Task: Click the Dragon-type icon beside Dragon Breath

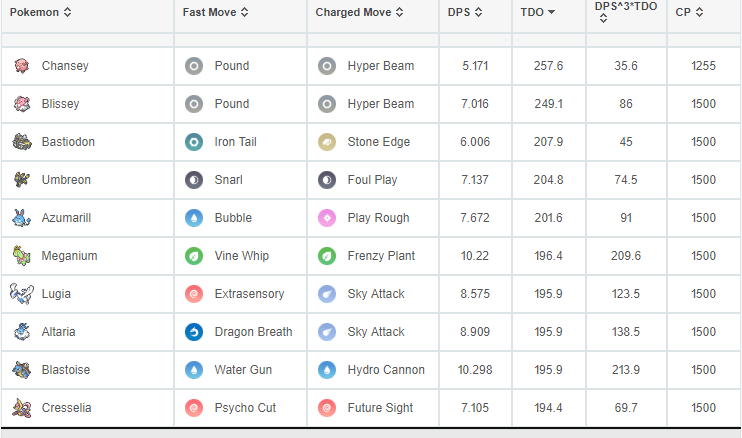Action: pos(194,332)
